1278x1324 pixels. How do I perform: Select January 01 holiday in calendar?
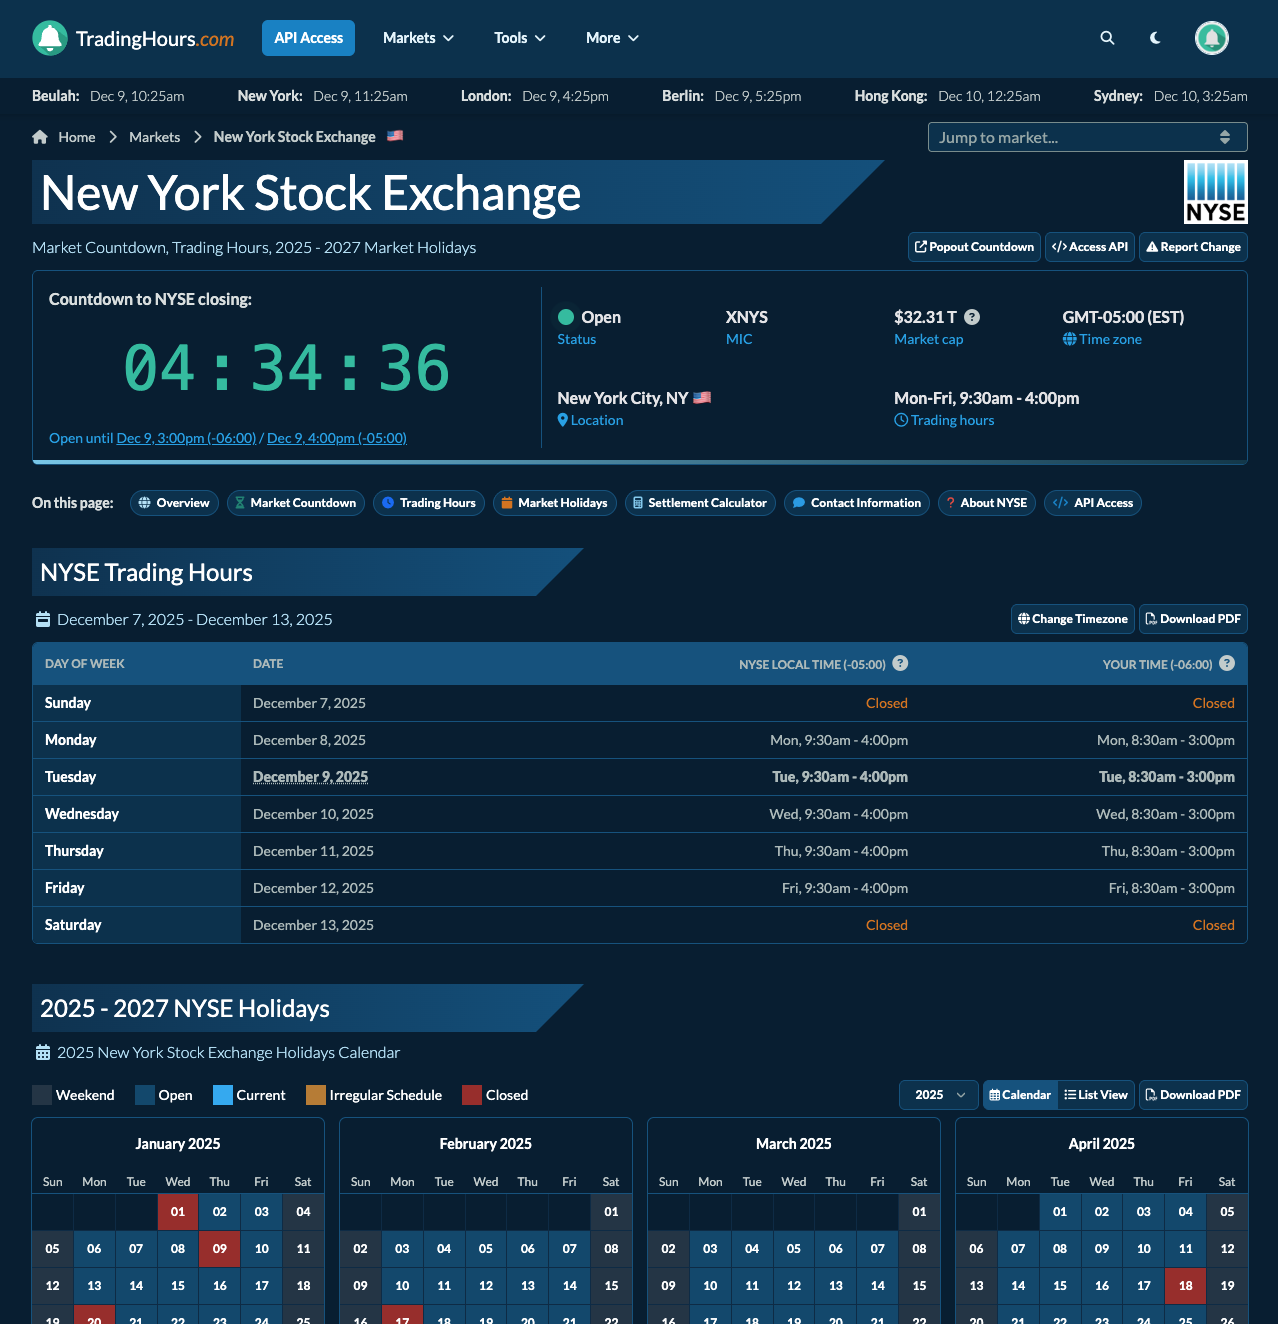(x=178, y=1211)
